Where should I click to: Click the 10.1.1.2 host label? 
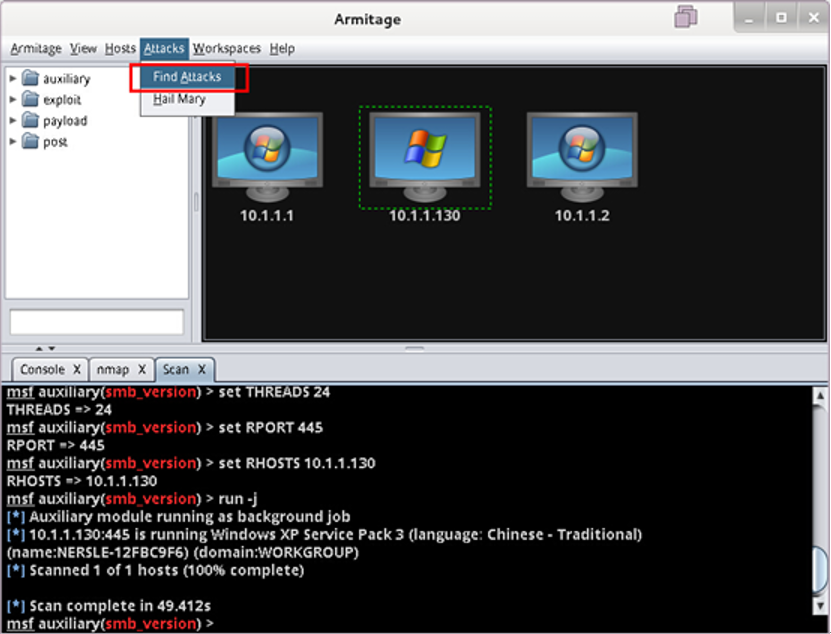click(582, 216)
